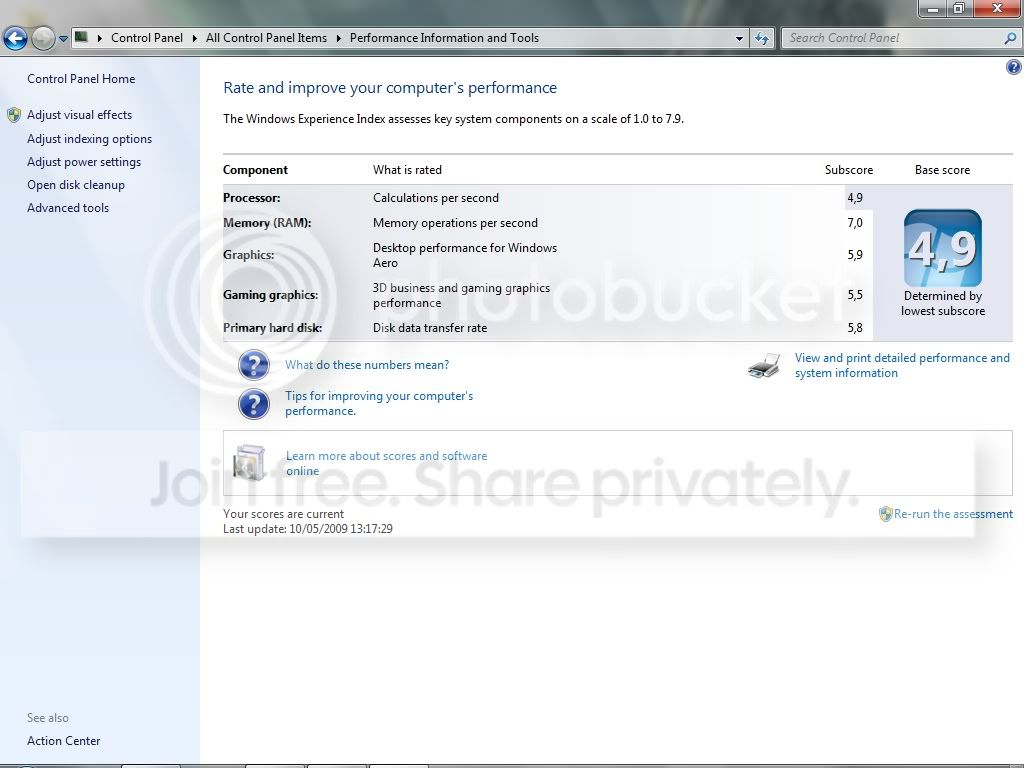The image size is (1024, 768).
Task: Go to Advanced tools
Action: point(68,208)
